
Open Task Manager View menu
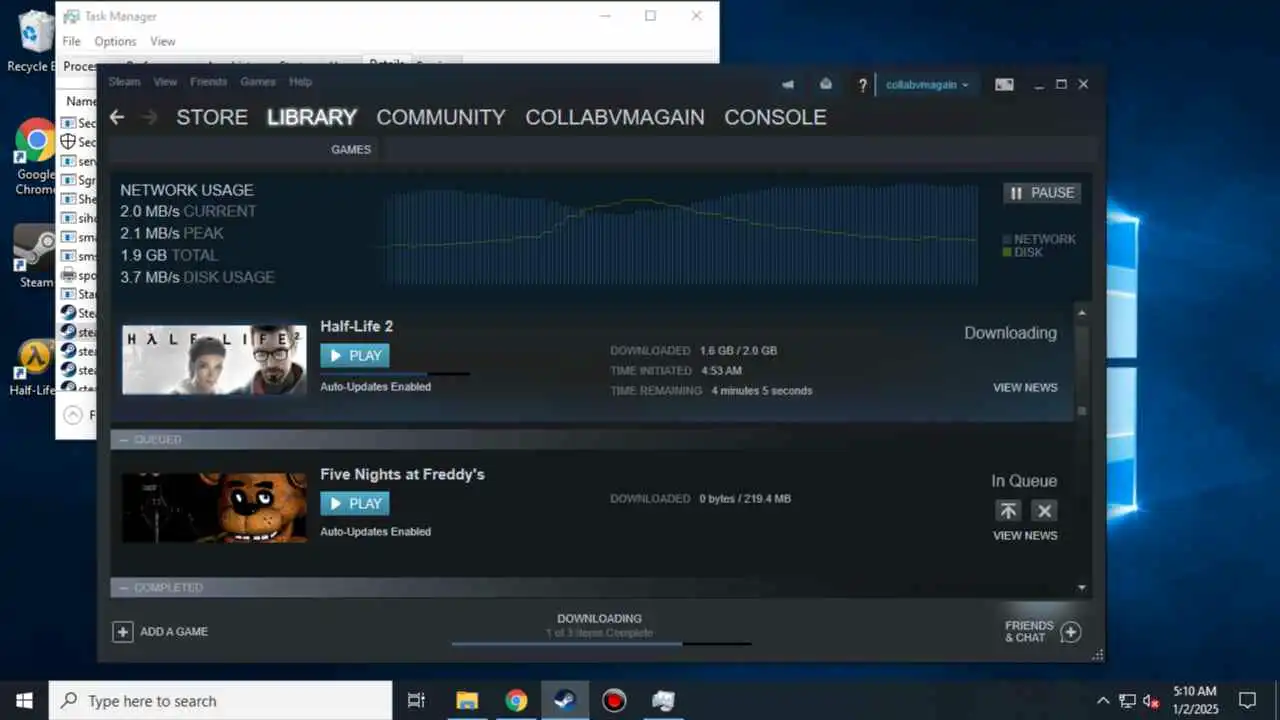163,41
